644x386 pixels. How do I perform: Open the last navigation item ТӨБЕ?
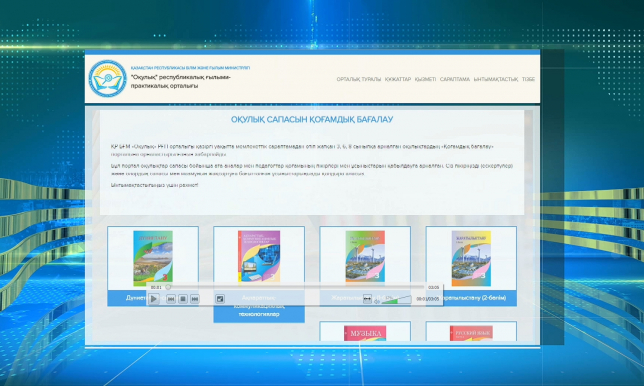click(x=528, y=79)
